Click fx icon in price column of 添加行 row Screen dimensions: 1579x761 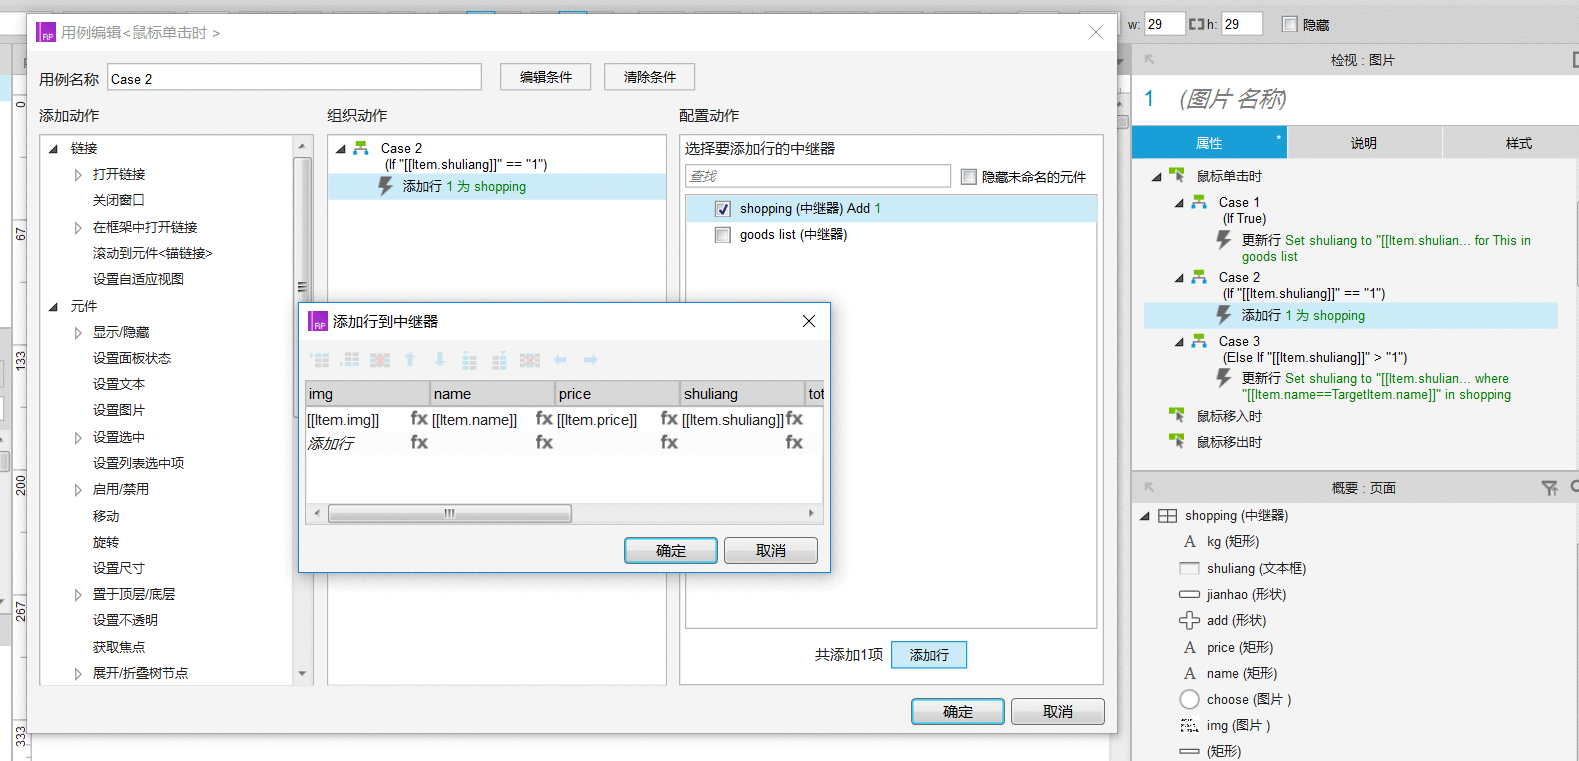[669, 442]
